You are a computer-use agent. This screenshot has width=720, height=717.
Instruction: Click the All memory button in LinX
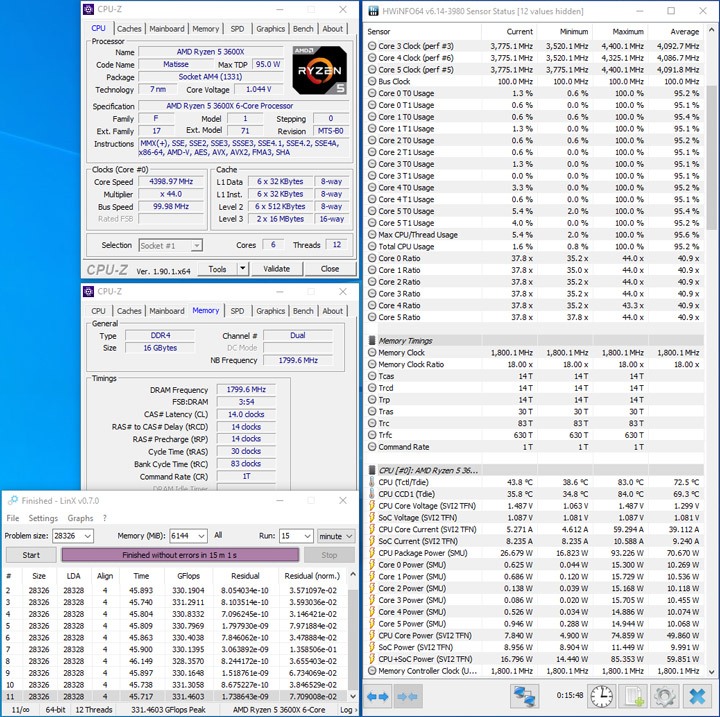(218, 535)
